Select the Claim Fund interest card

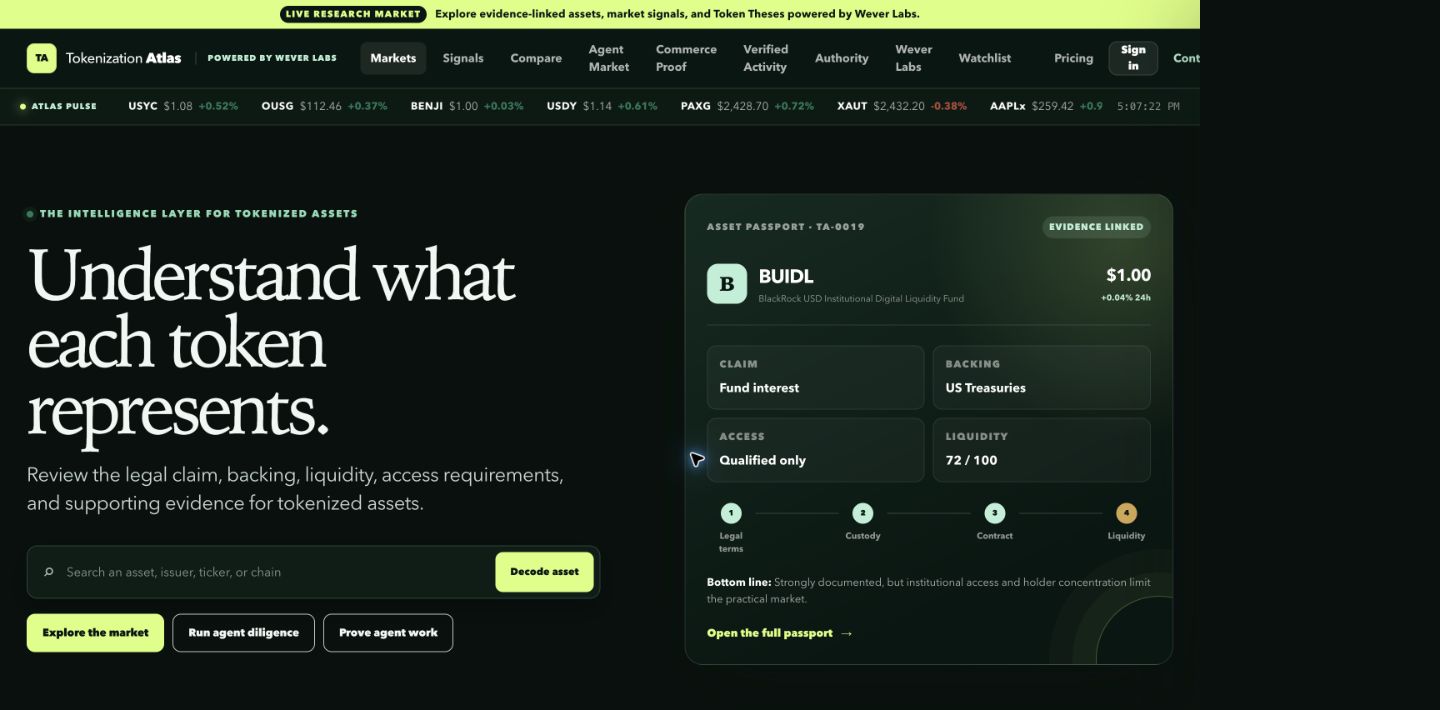click(815, 377)
